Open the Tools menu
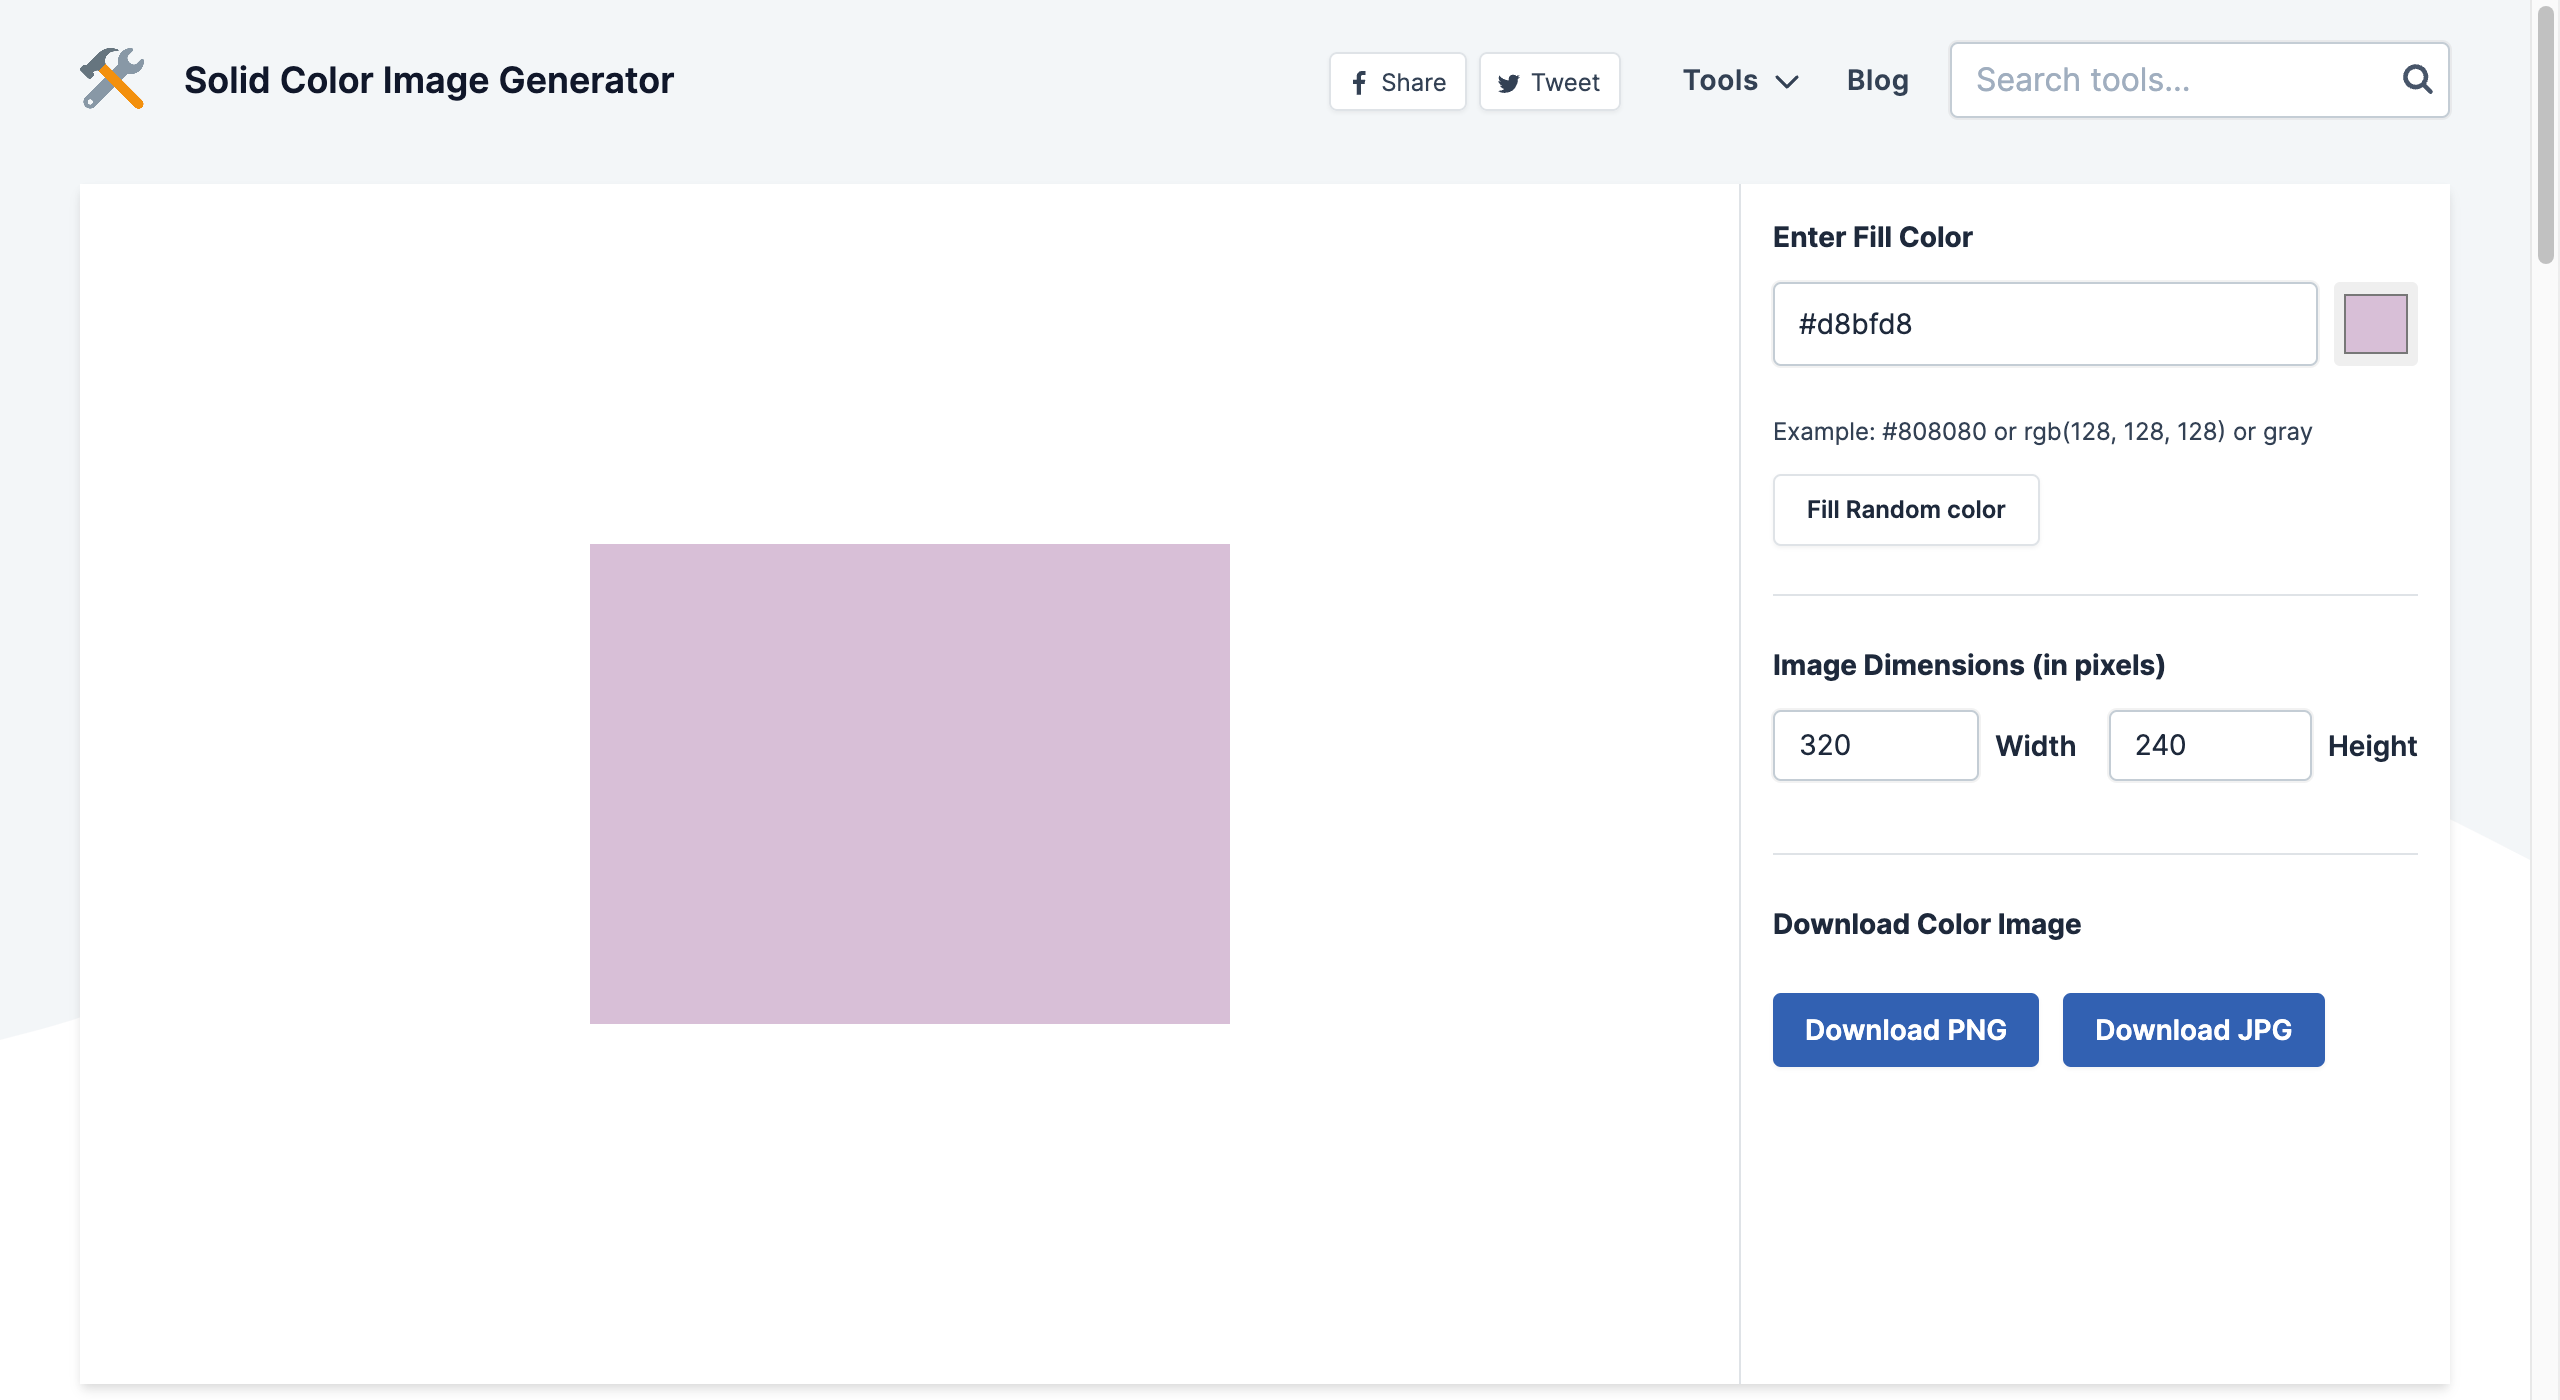 click(x=1720, y=80)
